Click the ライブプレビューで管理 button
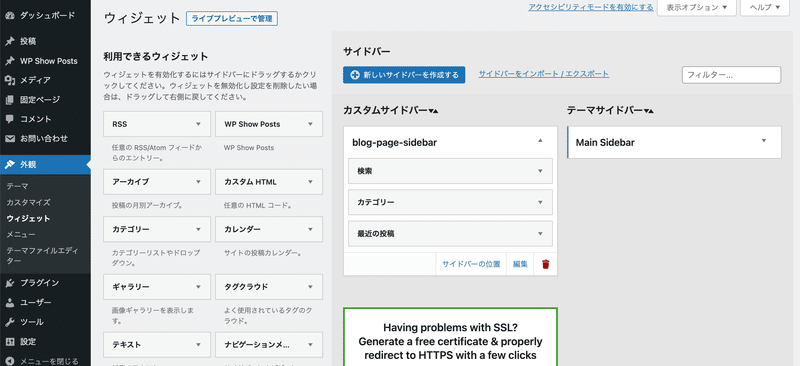Viewport: 800px width, 366px height. coord(232,19)
